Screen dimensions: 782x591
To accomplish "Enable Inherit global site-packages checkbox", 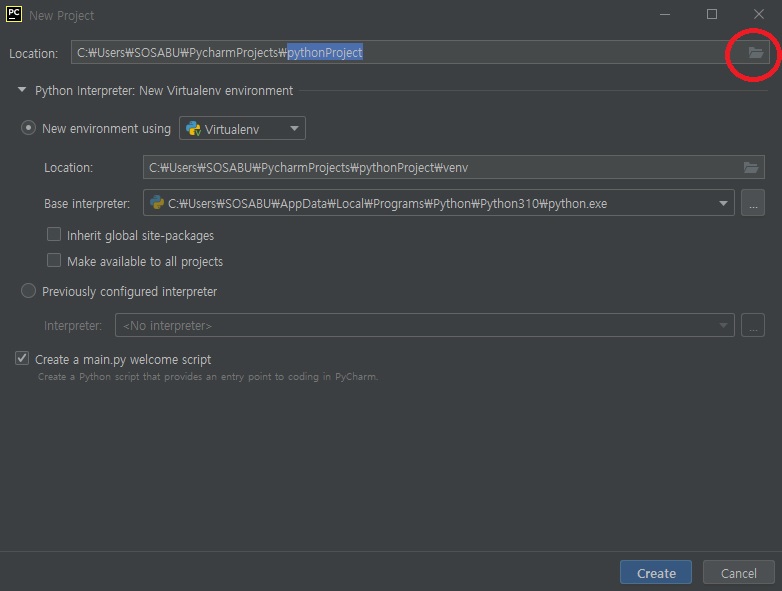I will coord(54,234).
